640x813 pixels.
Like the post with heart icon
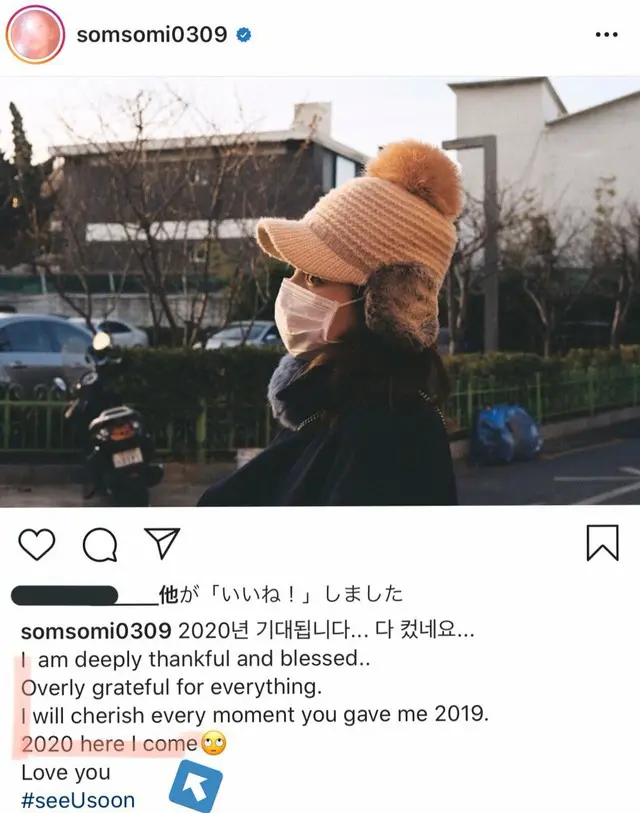coord(37,544)
